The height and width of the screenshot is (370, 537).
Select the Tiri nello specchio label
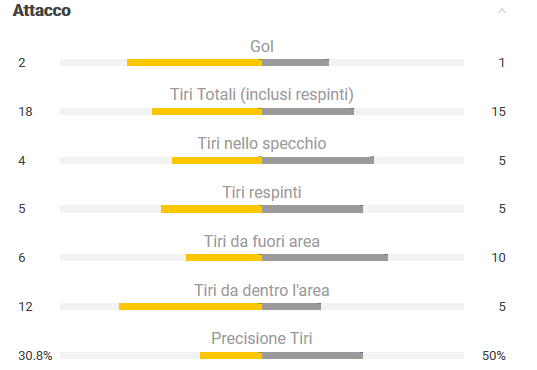pos(262,144)
